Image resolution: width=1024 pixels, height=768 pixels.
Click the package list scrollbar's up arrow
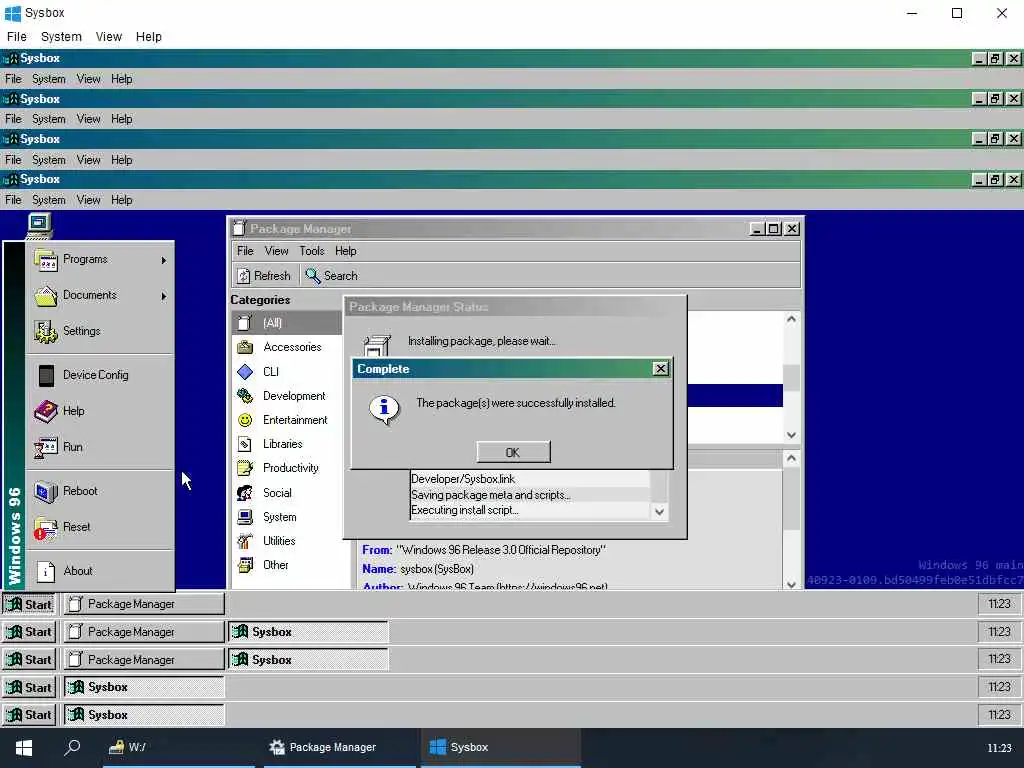coord(792,319)
